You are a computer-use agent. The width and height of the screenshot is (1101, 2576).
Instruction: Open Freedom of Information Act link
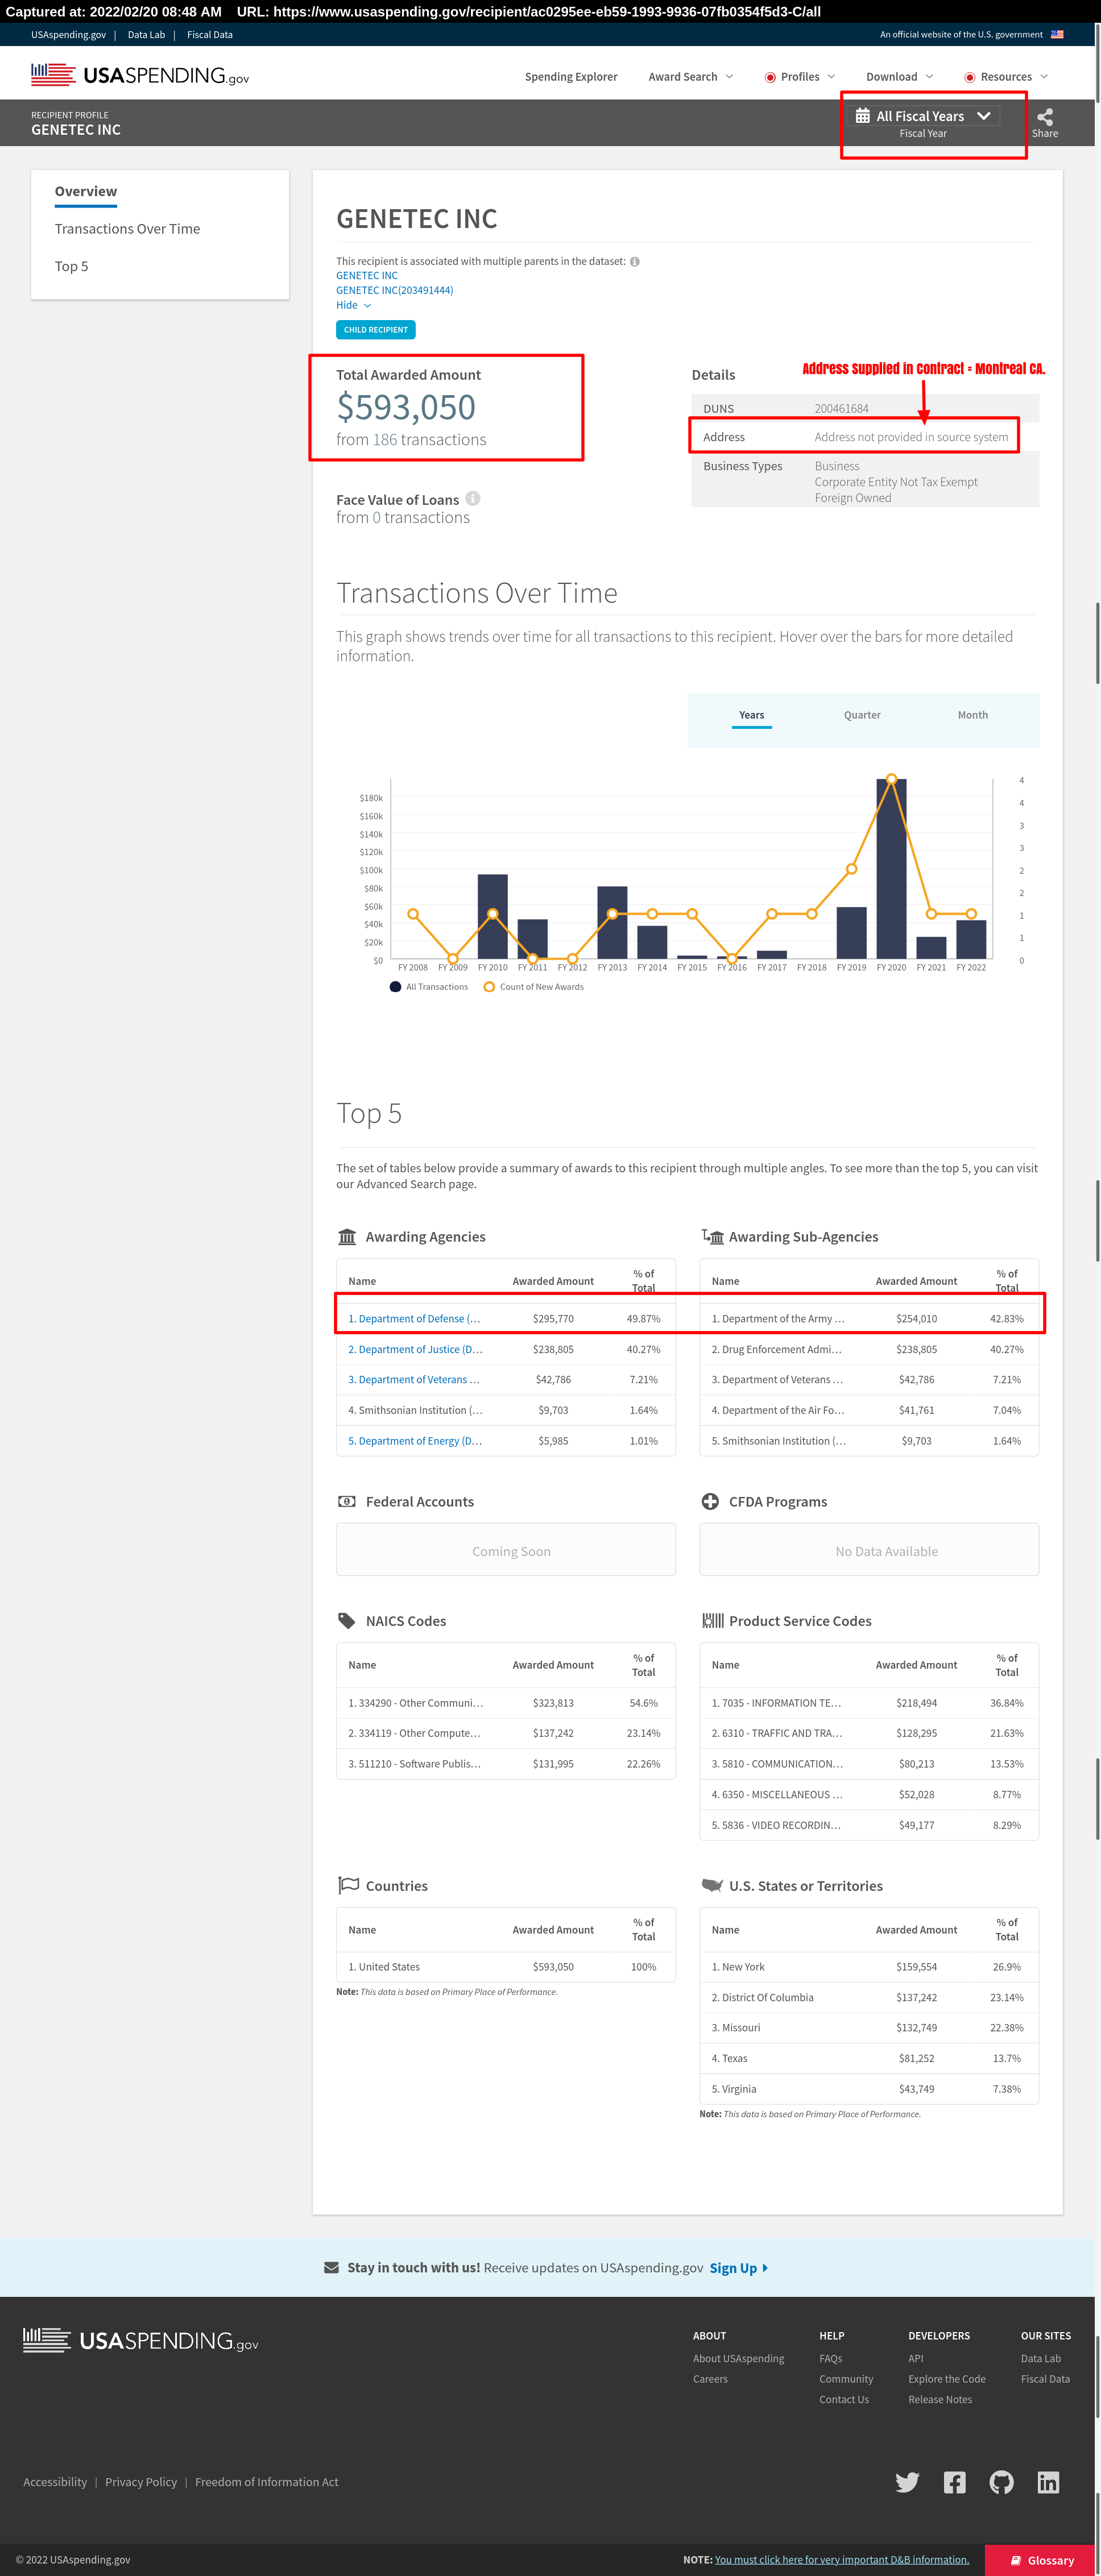267,2482
